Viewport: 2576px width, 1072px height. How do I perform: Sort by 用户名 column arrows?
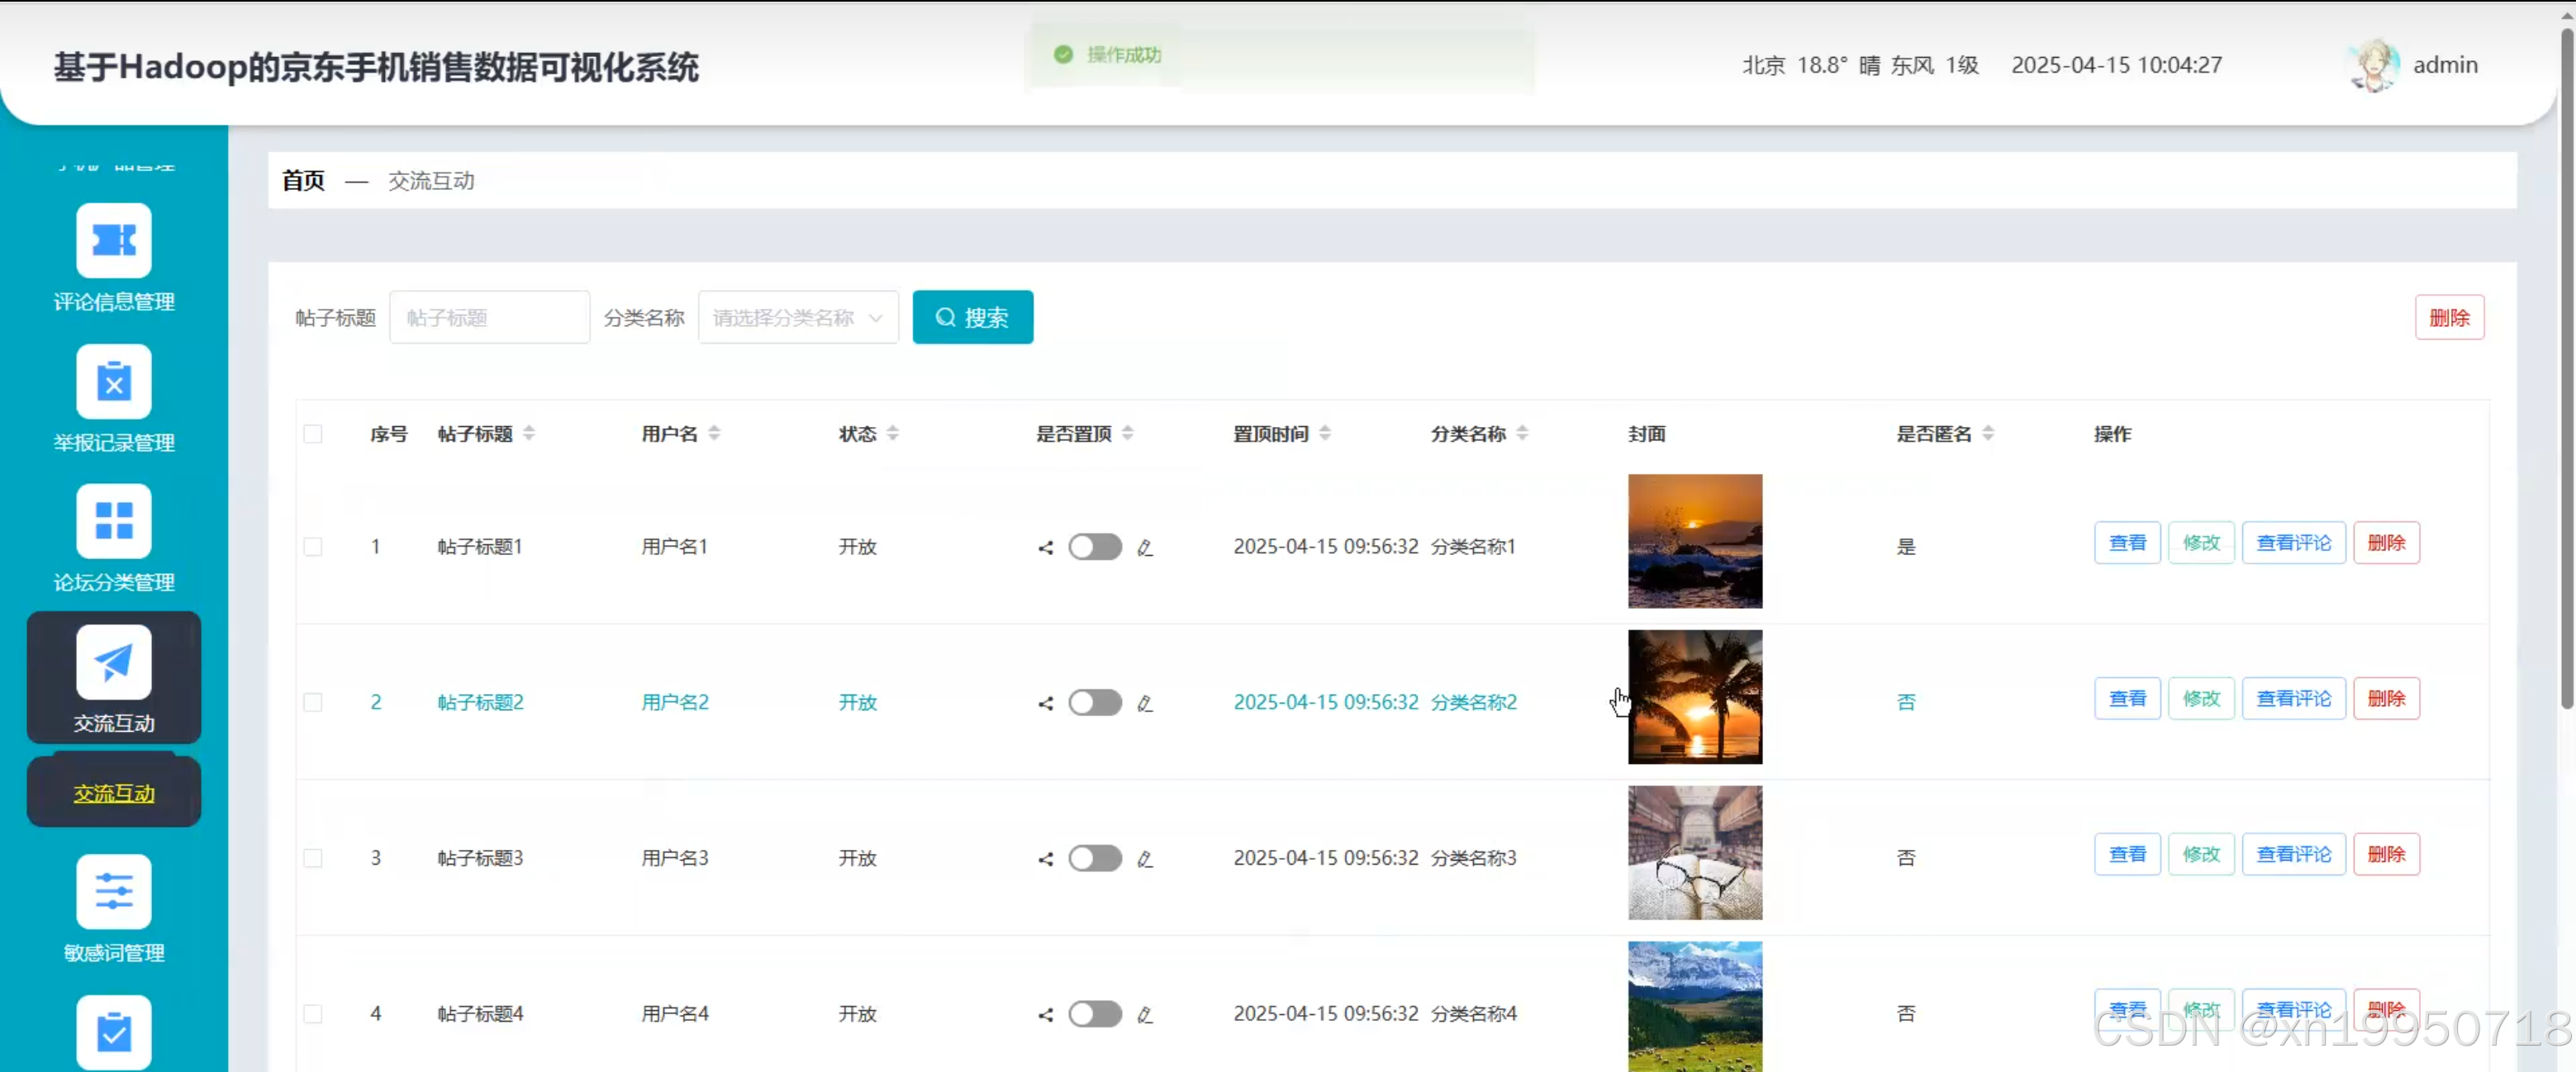coord(714,433)
